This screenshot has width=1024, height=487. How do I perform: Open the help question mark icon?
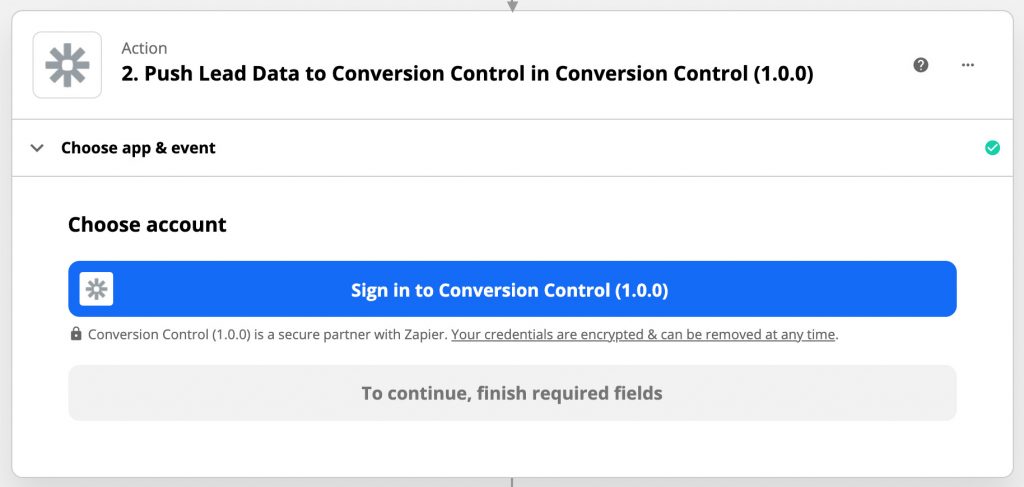[x=921, y=65]
